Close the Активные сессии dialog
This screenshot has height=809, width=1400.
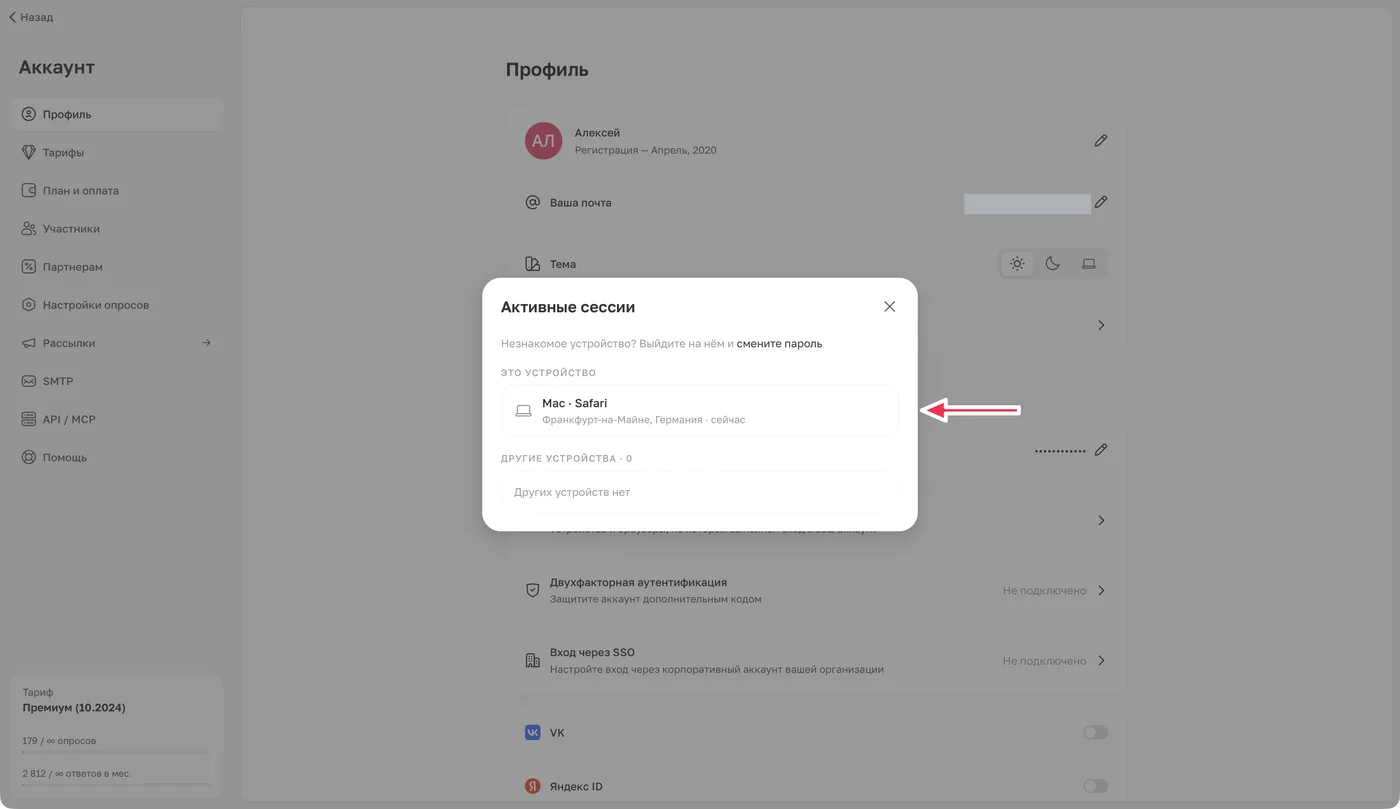(x=890, y=307)
